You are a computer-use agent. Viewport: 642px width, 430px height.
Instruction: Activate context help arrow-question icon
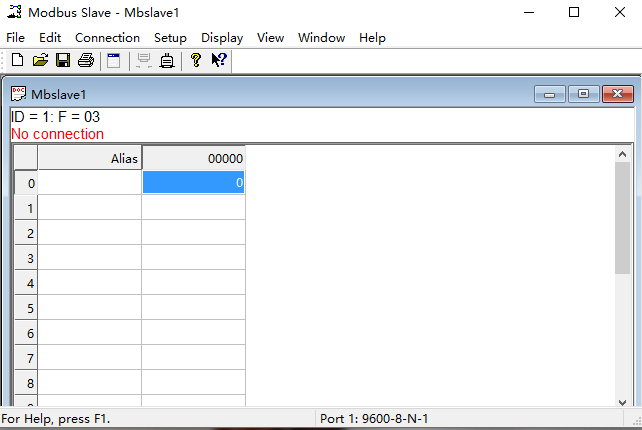[x=219, y=60]
